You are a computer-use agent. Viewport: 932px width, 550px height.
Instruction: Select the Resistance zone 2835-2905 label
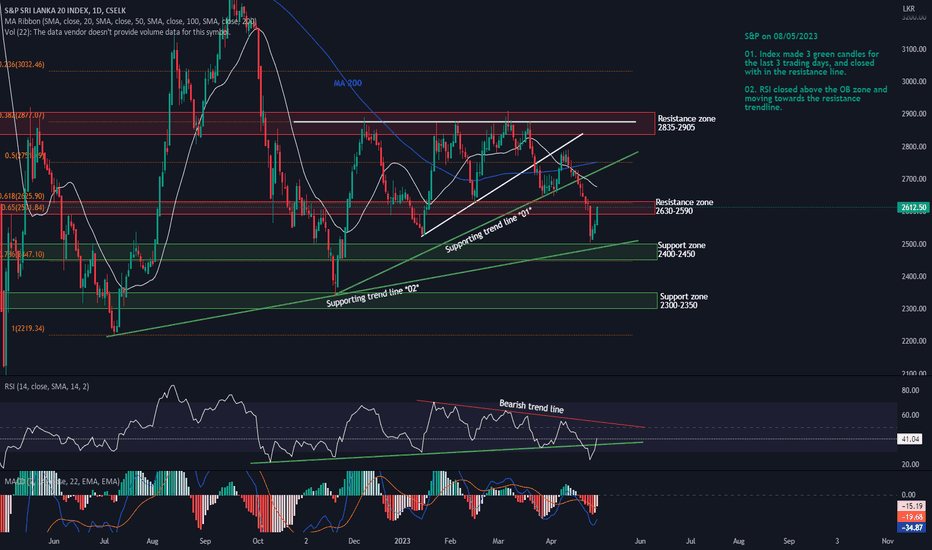tap(687, 123)
